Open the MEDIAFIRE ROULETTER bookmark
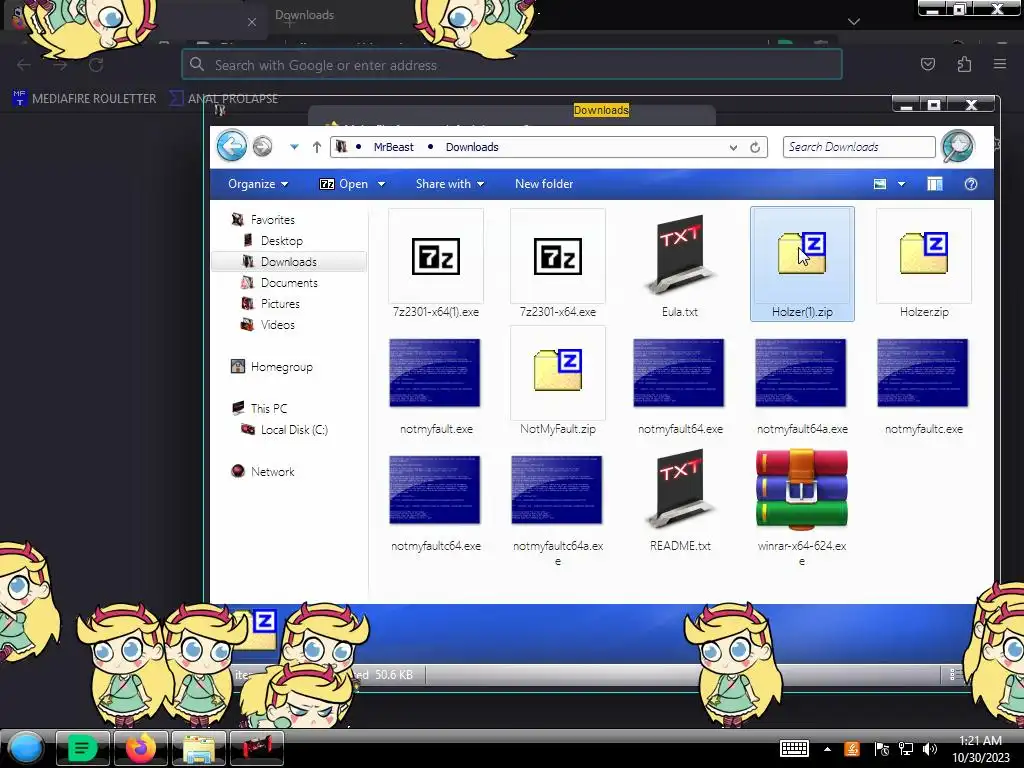The height and width of the screenshot is (768, 1024). [85, 99]
